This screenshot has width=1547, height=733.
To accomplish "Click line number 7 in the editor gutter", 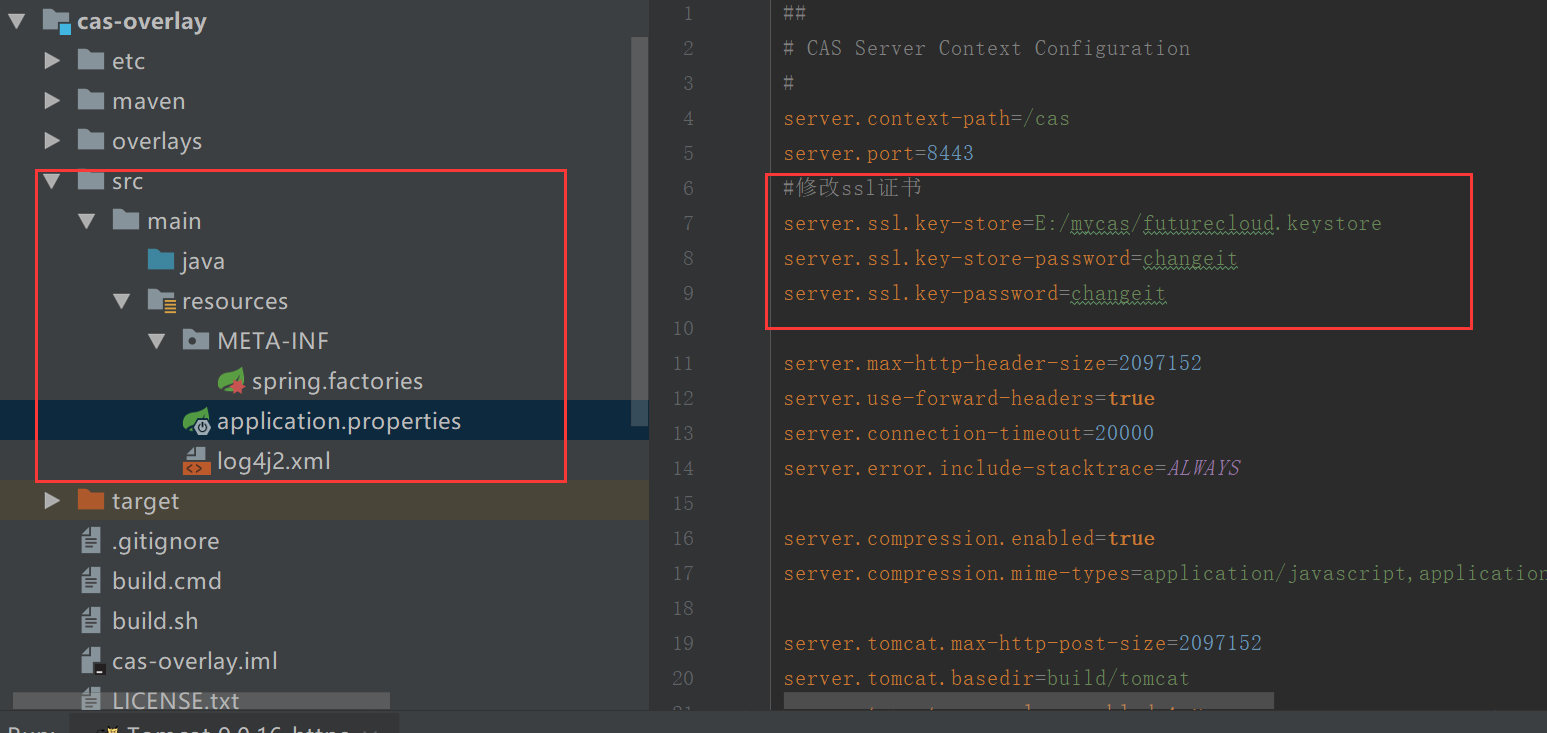I will click(x=688, y=222).
